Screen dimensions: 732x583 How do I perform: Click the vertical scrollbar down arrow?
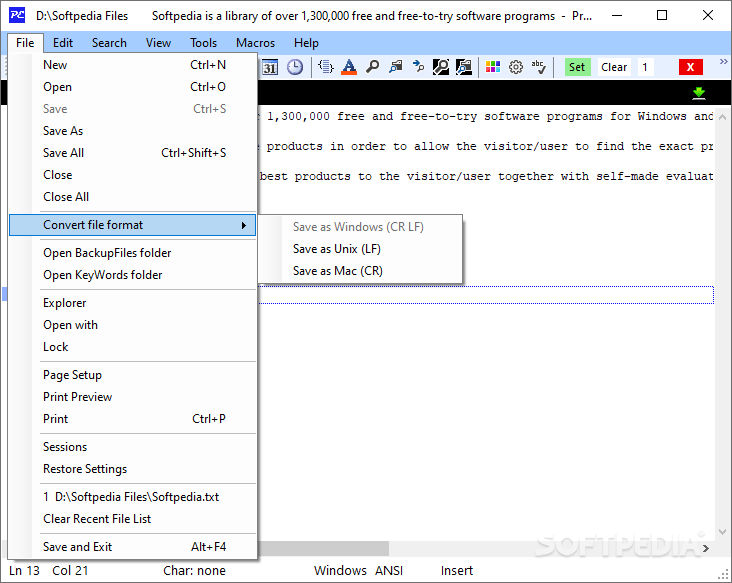722,532
